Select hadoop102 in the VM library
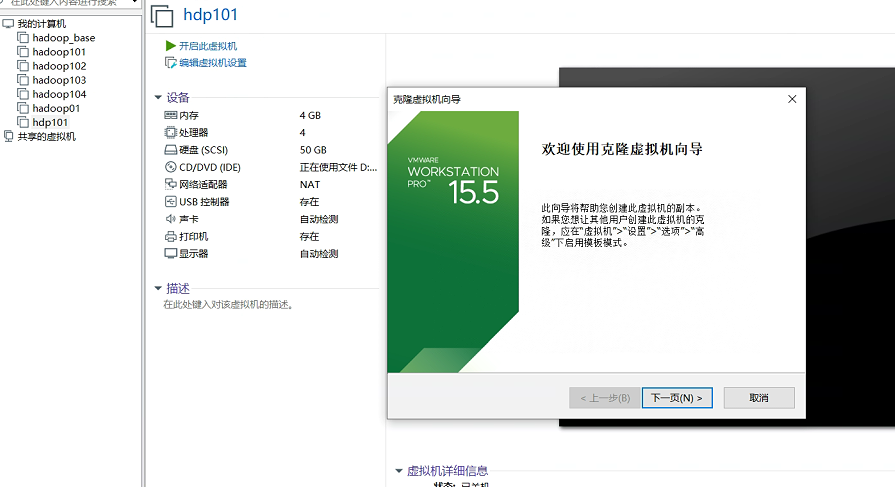Screen dimensions: 895x487 pos(59,66)
